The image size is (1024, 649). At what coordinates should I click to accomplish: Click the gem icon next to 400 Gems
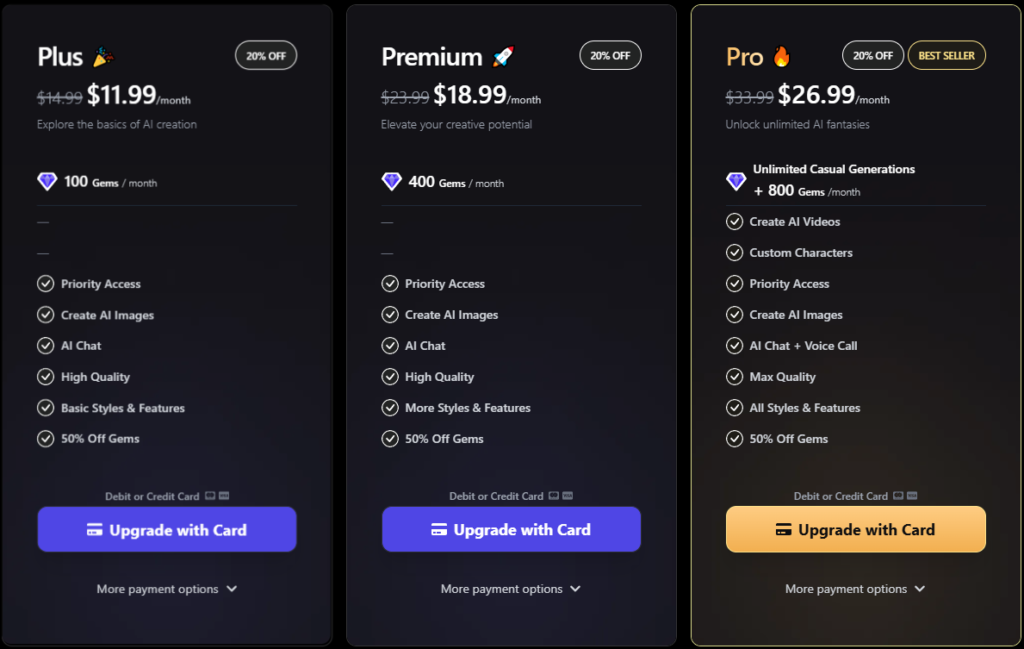click(391, 181)
